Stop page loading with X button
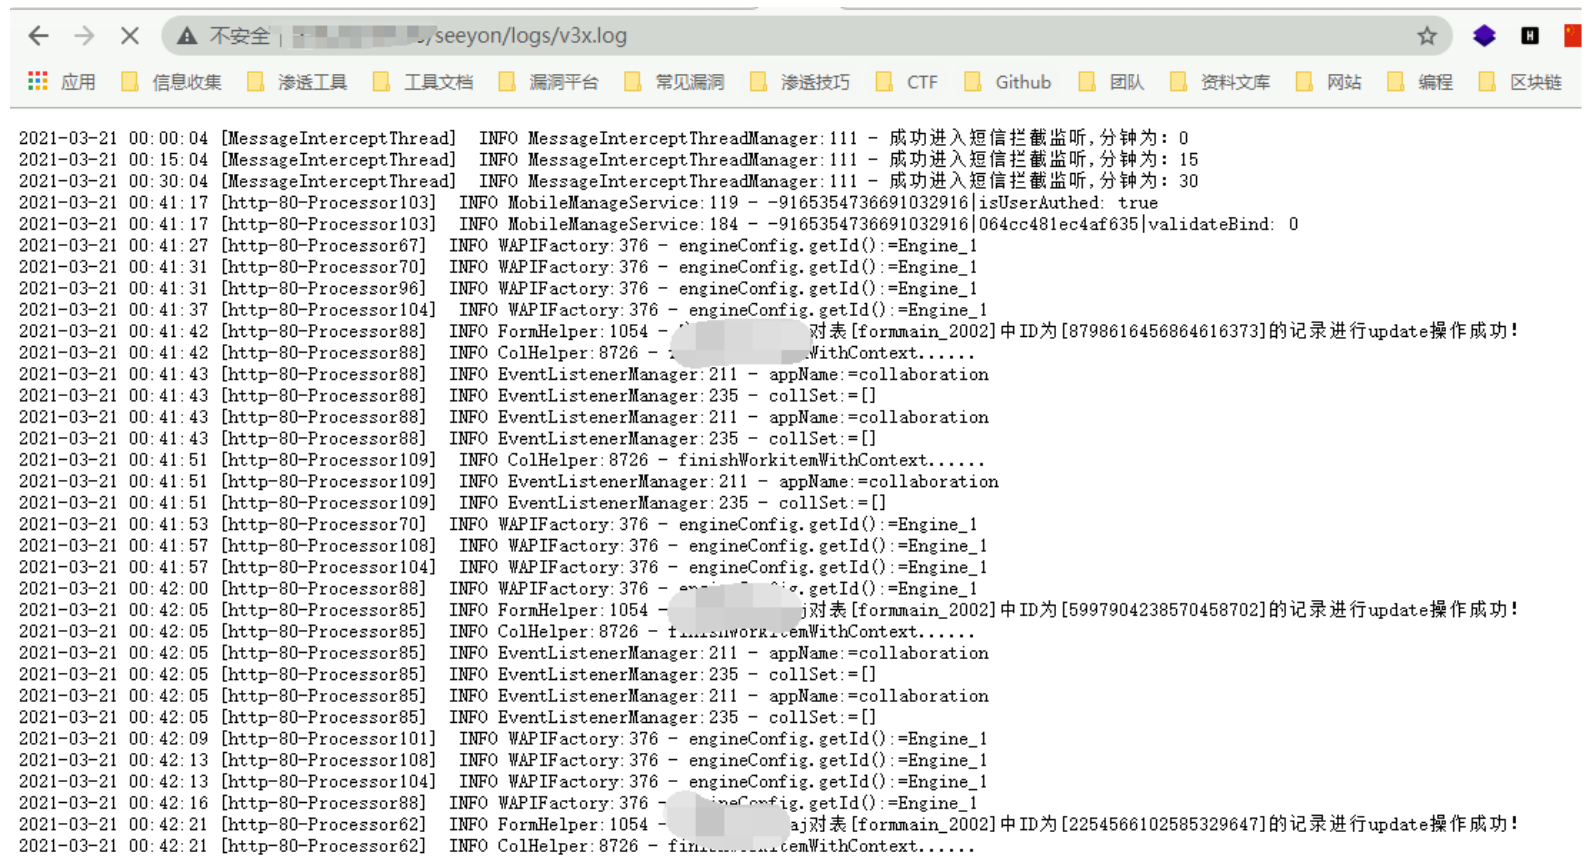The image size is (1590, 858). (x=130, y=36)
